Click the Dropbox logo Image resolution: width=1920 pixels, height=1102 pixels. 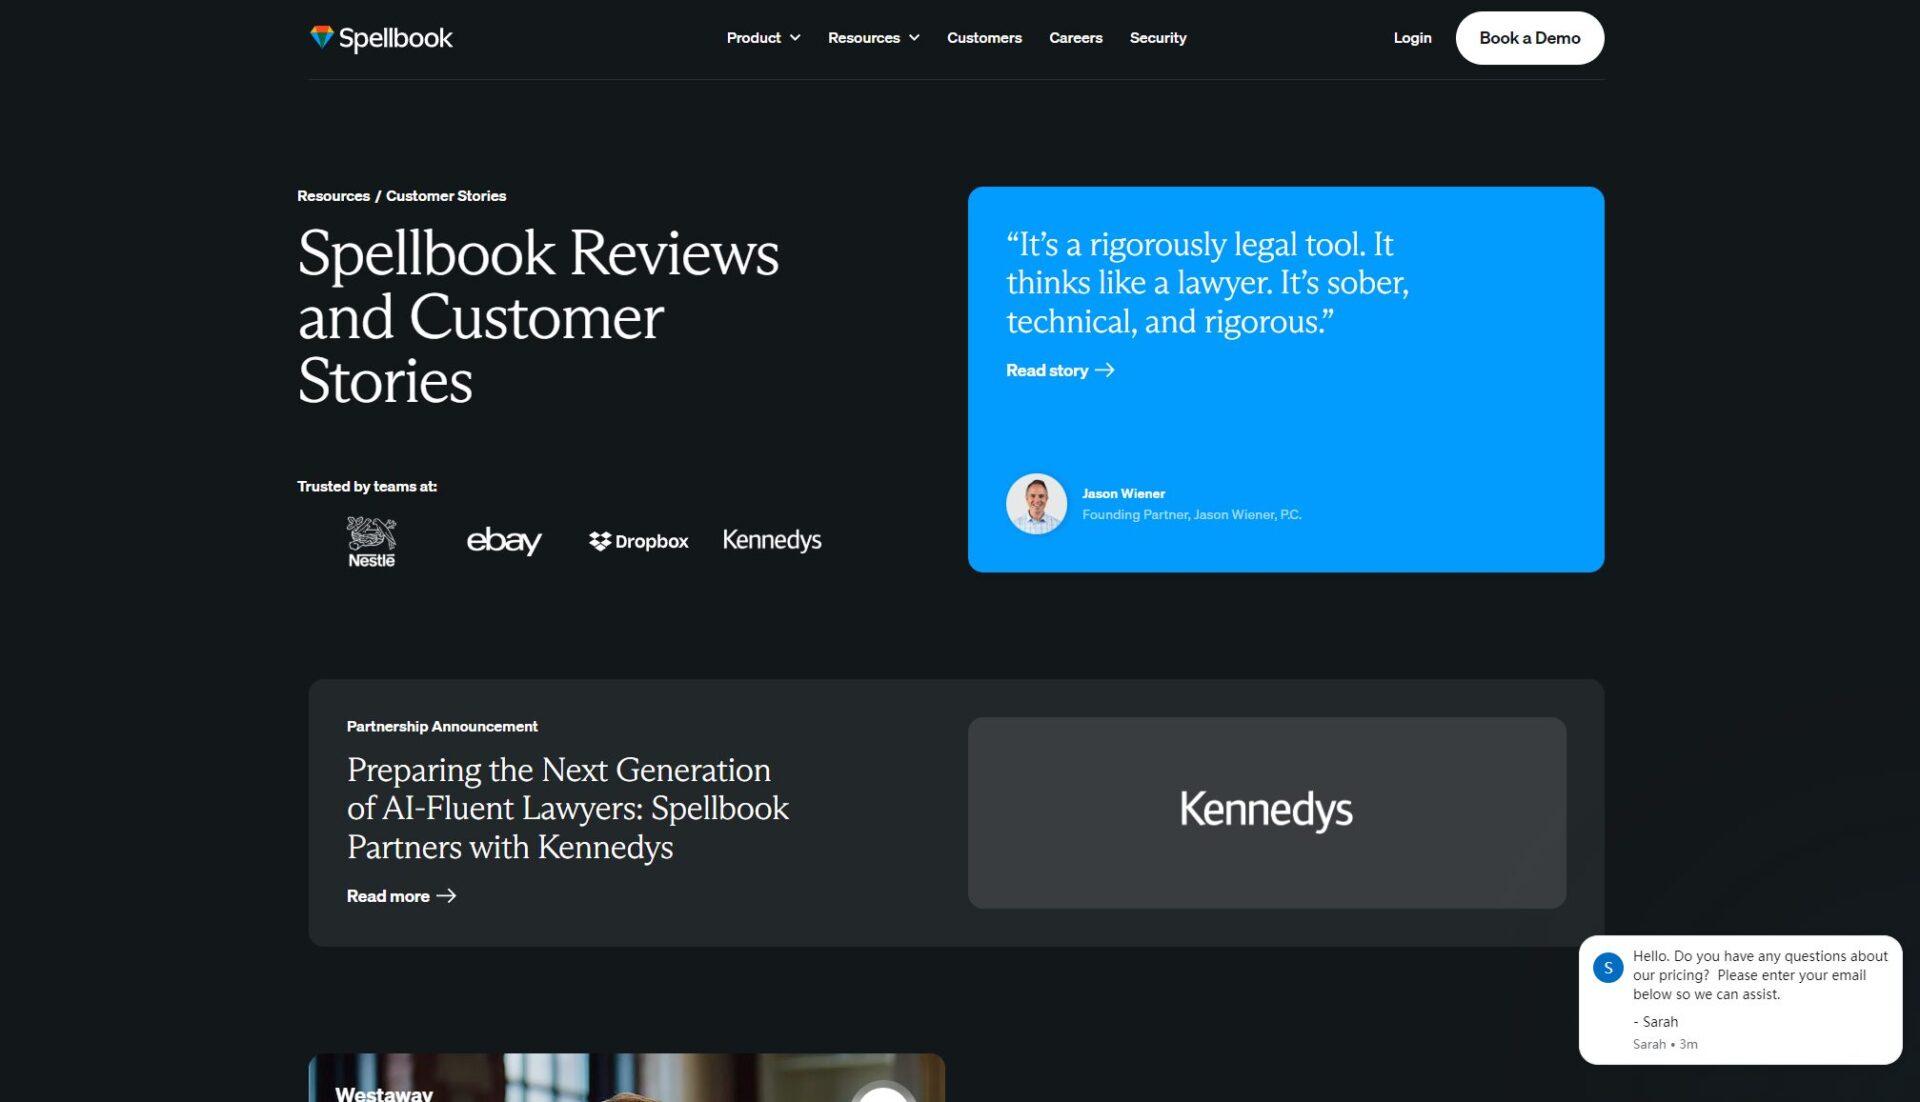pyautogui.click(x=639, y=541)
